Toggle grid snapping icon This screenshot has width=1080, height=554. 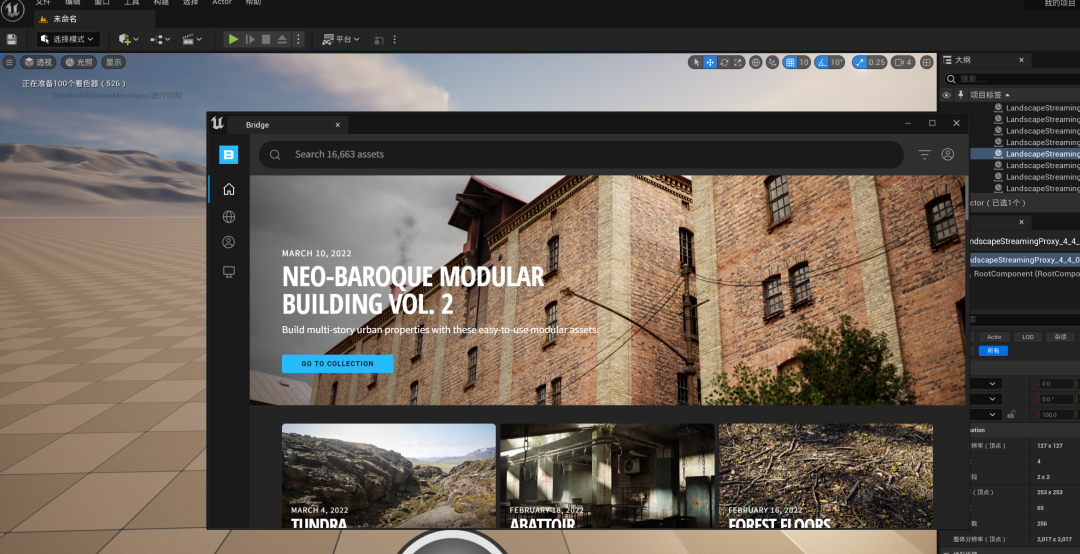click(x=790, y=62)
